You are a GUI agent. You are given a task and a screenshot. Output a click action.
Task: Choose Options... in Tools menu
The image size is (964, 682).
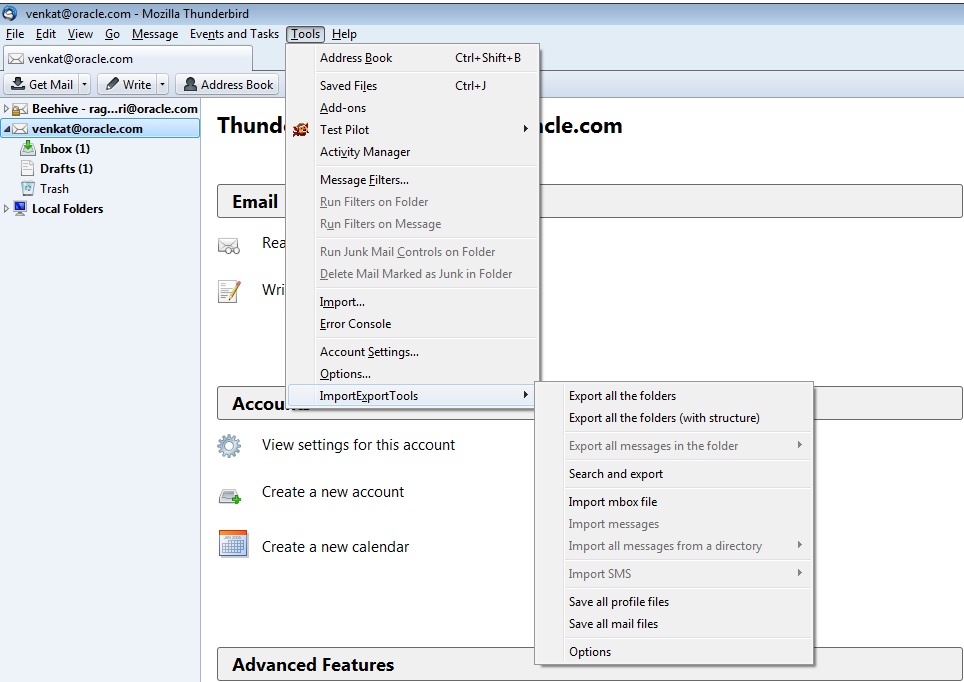tap(413, 374)
